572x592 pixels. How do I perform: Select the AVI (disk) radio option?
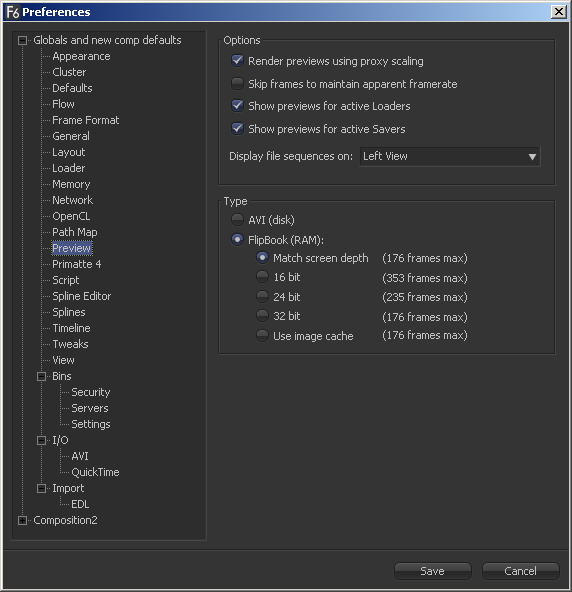pos(237,219)
